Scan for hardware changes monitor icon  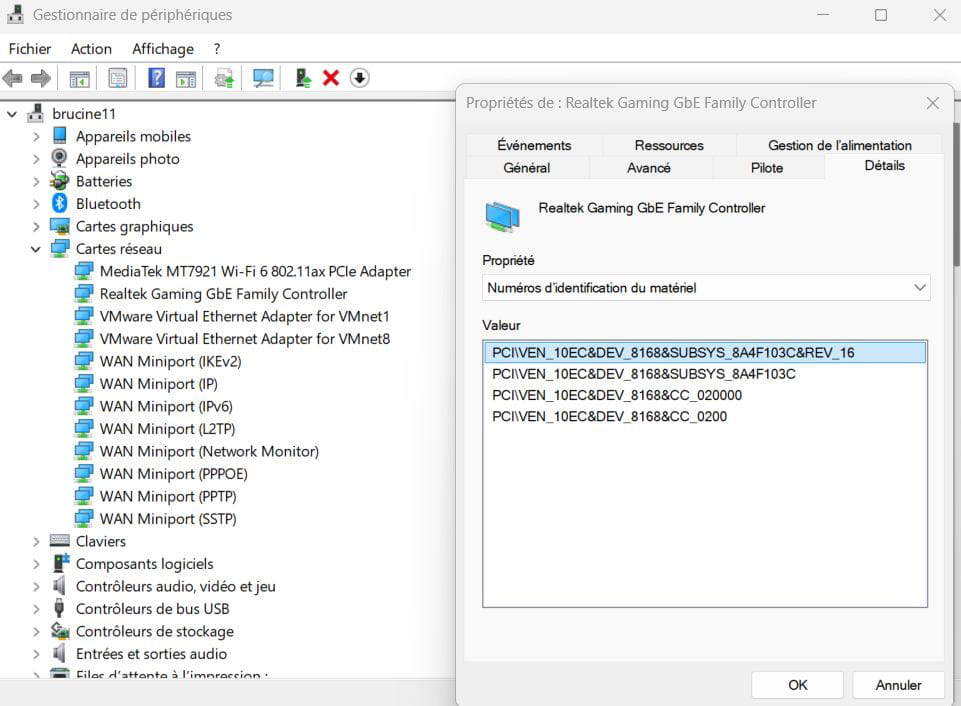[x=263, y=78]
